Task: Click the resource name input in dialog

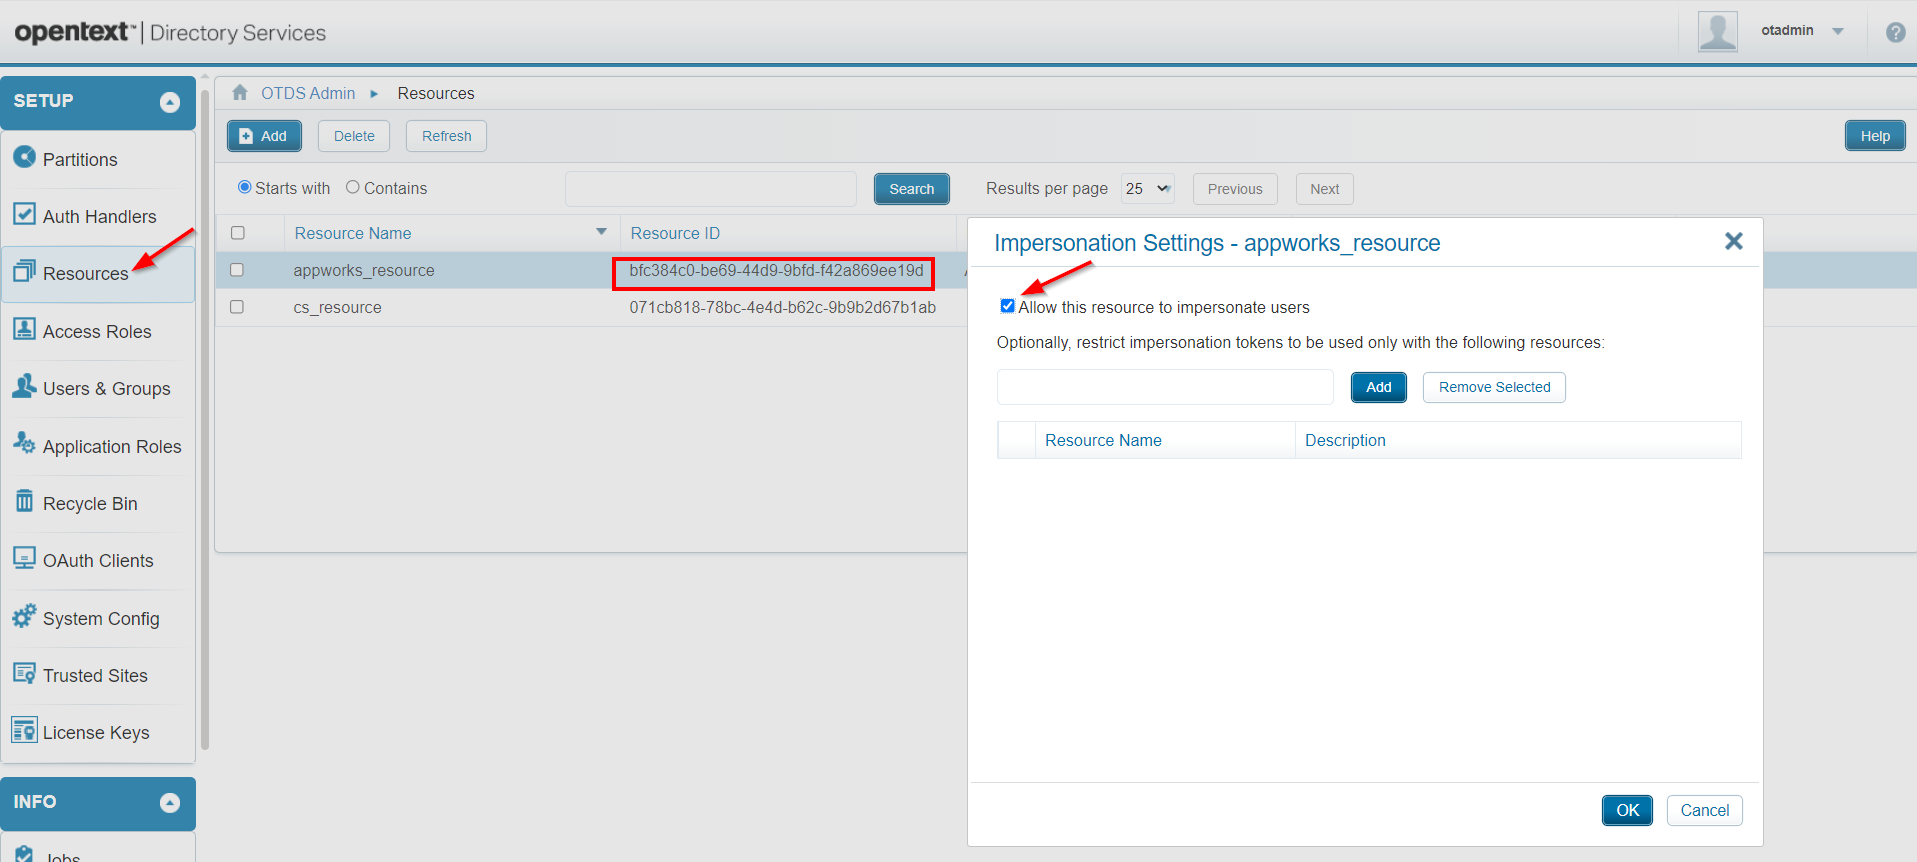Action: pyautogui.click(x=1165, y=387)
